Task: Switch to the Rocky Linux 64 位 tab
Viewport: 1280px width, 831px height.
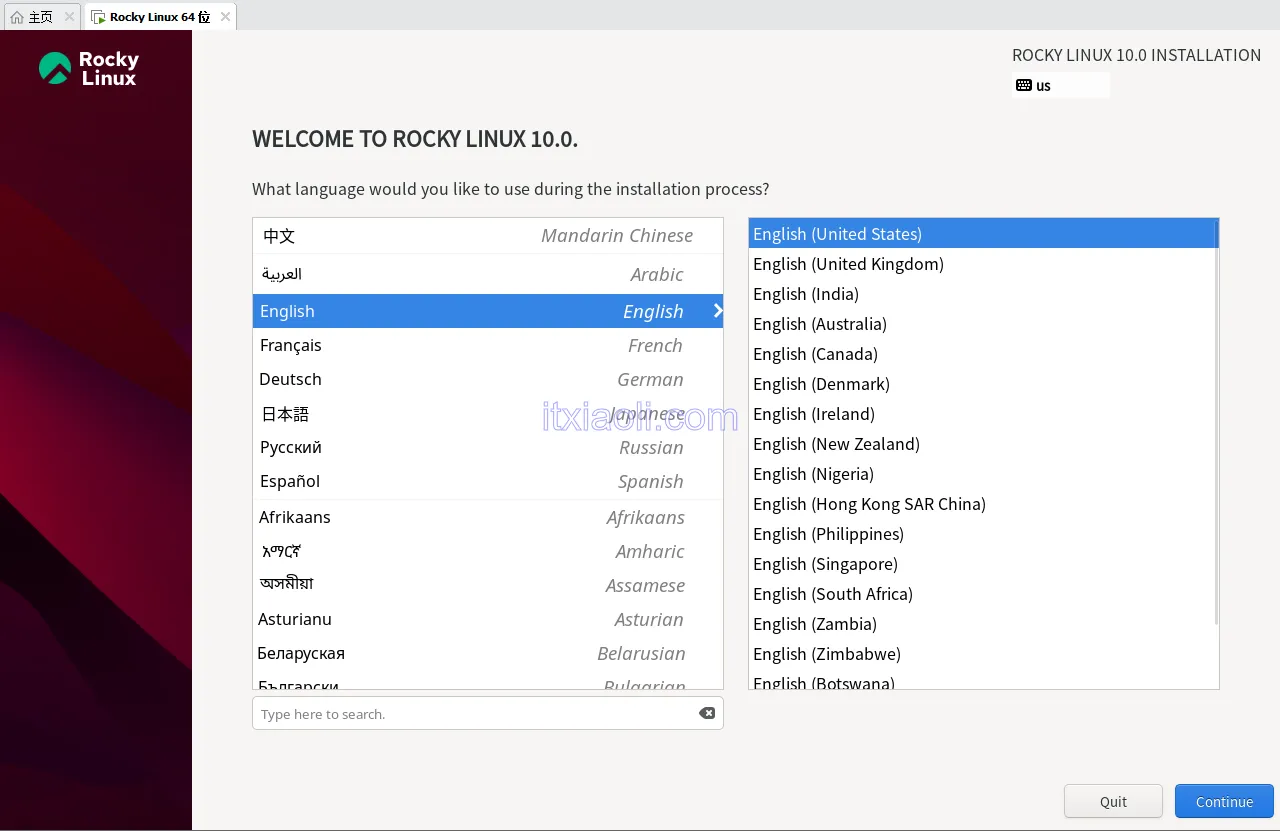Action: (161, 17)
